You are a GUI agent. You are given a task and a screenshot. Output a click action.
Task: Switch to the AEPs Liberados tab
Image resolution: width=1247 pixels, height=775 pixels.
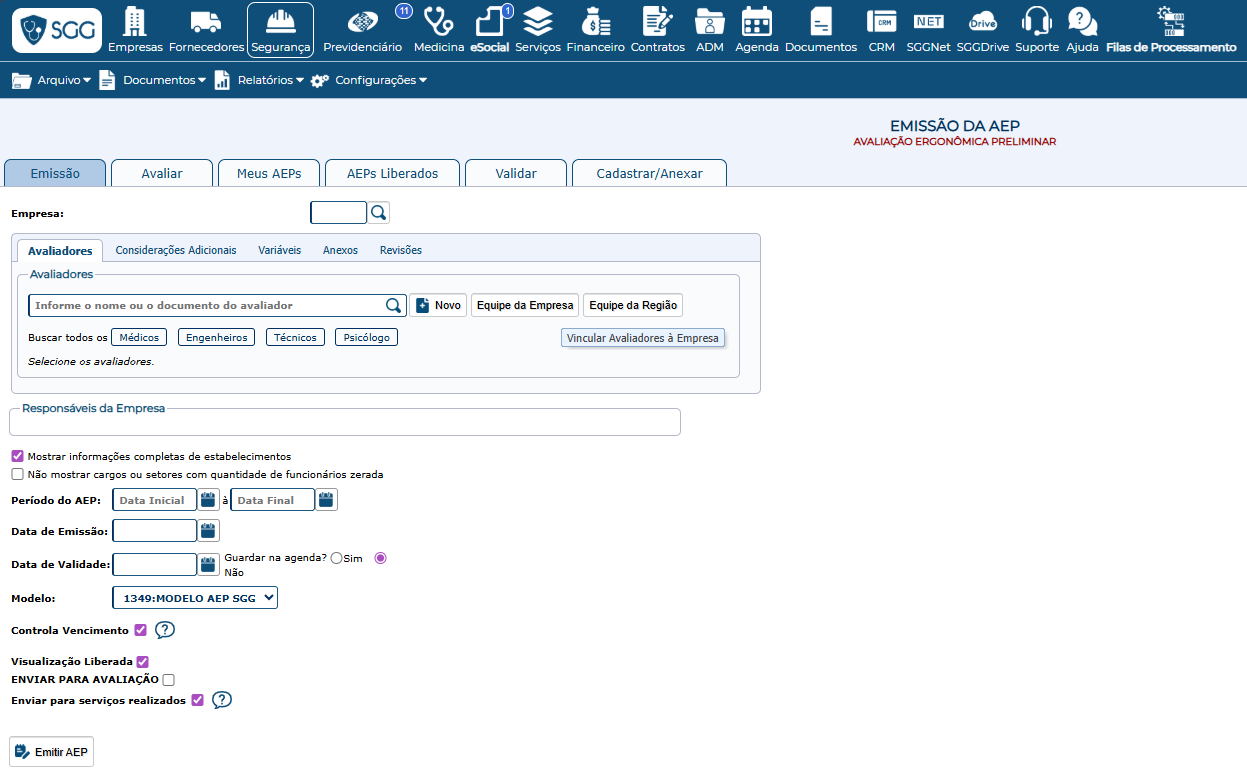coord(392,173)
